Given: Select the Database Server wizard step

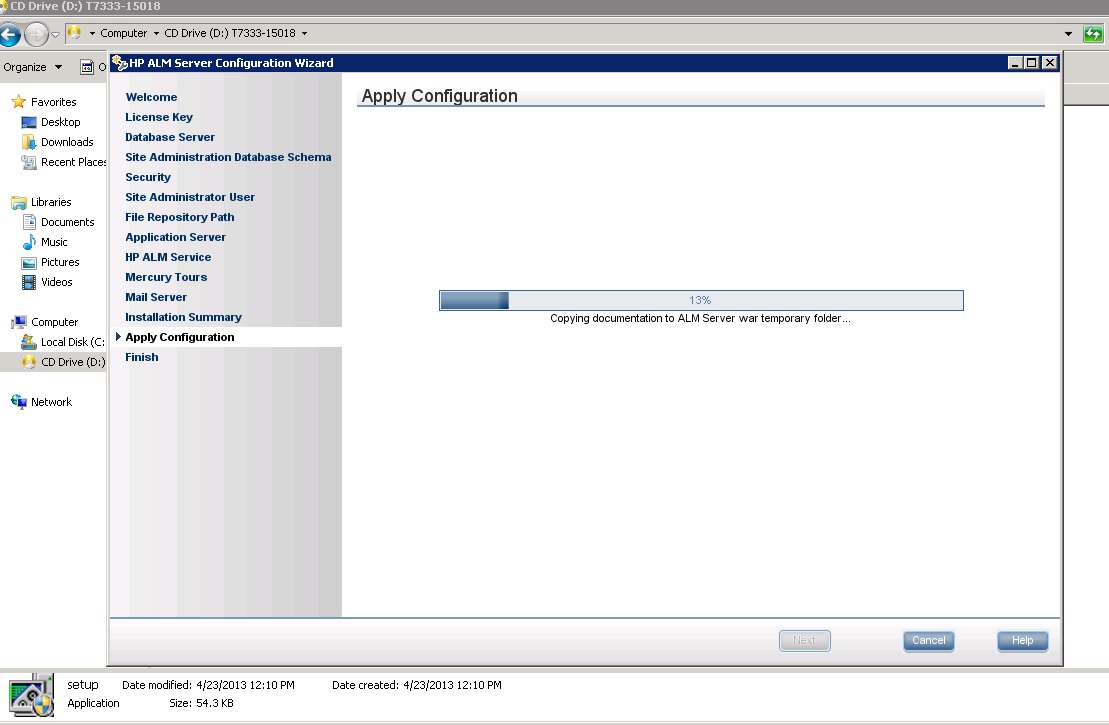Looking at the screenshot, I should (170, 137).
